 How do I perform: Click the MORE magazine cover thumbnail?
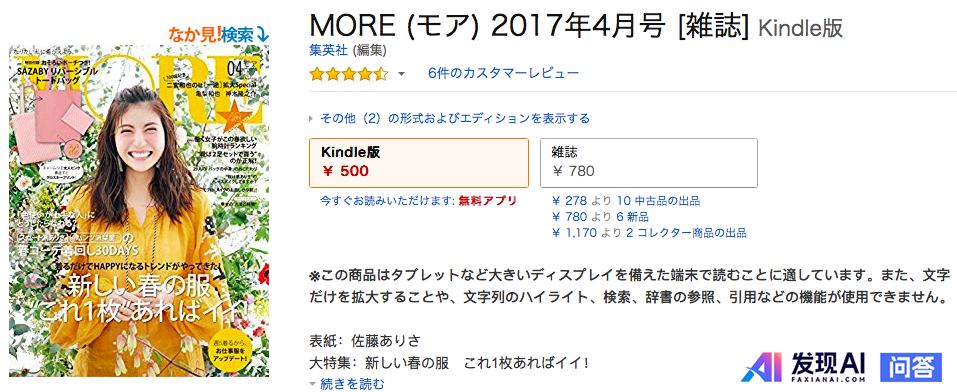point(139,211)
